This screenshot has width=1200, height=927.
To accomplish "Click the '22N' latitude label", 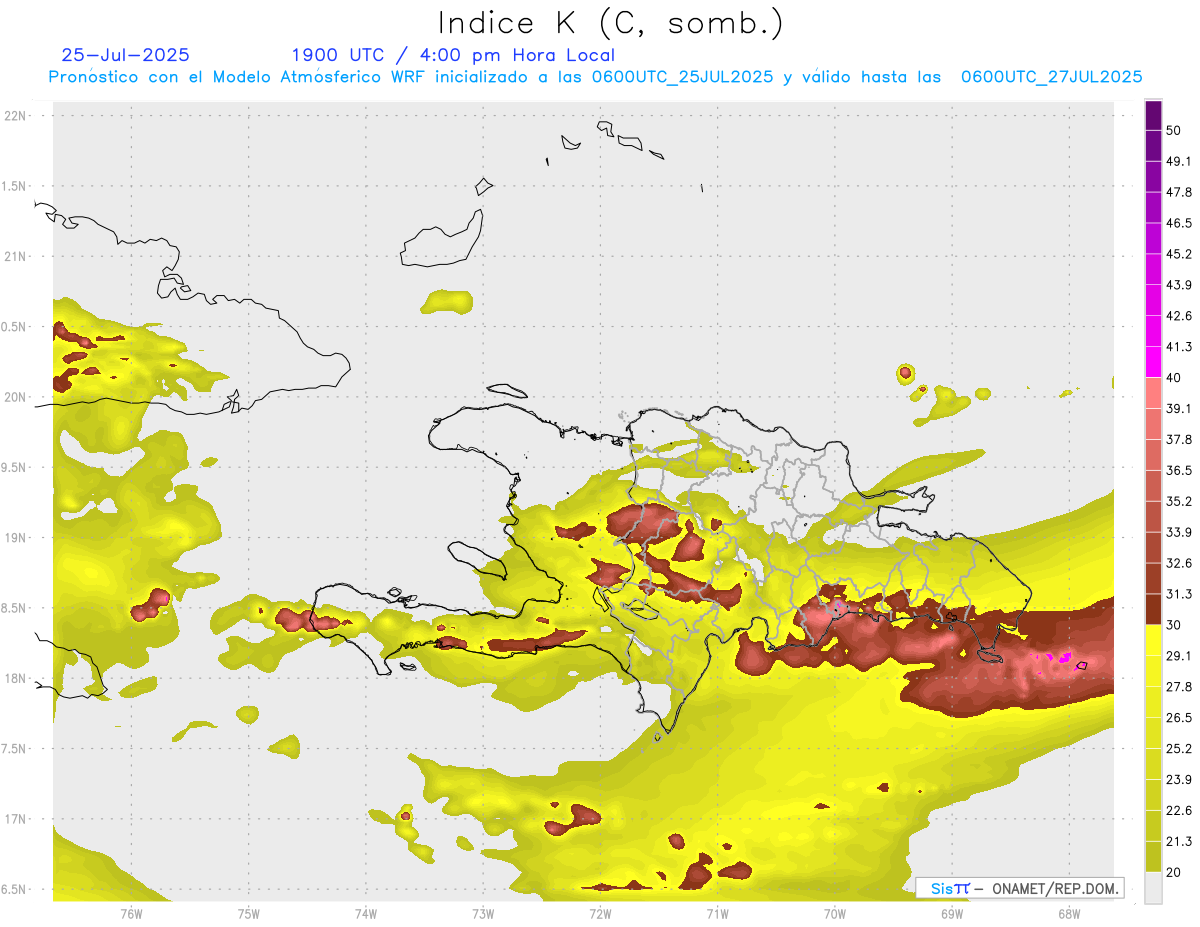I will pyautogui.click(x=15, y=116).
